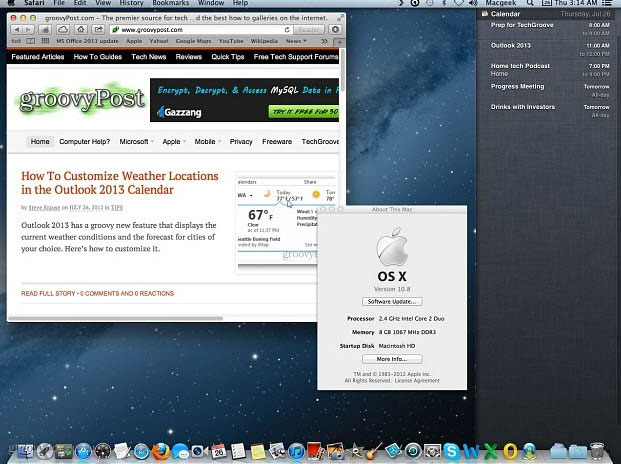
Task: Click the READ FULL STORY link
Action: pos(48,293)
